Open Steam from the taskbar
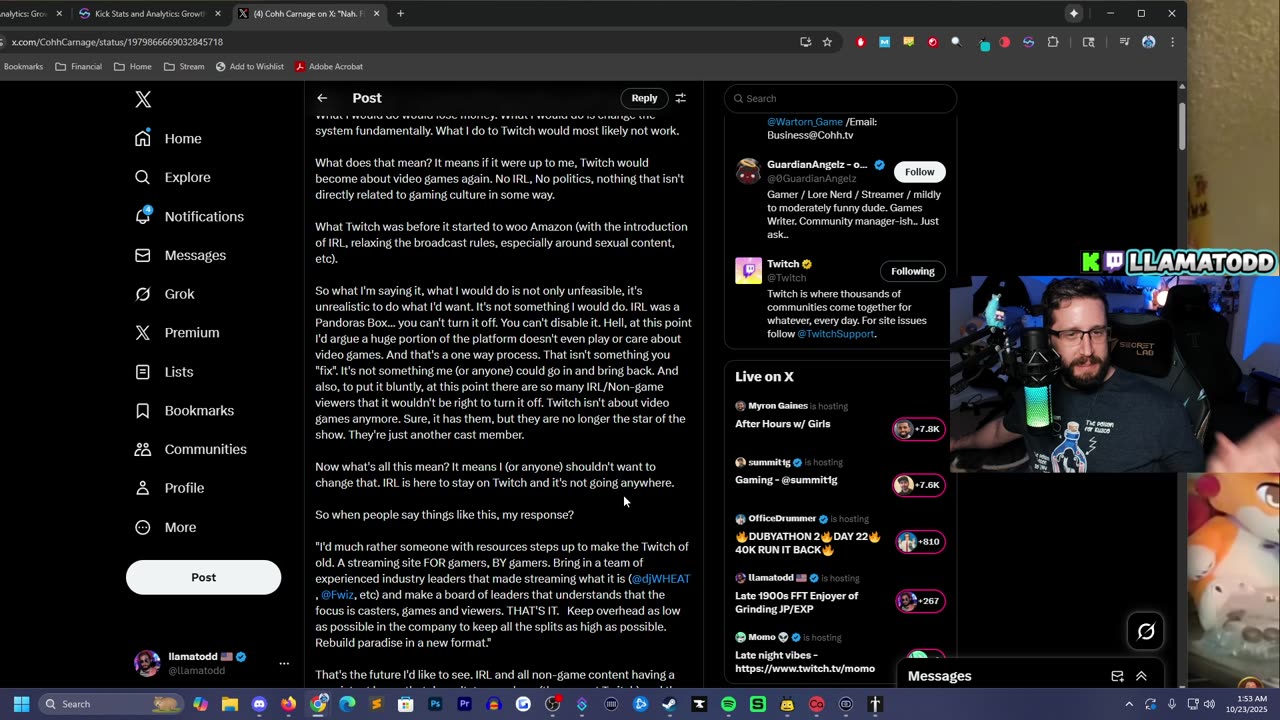Viewport: 1280px width, 720px height. click(669, 704)
